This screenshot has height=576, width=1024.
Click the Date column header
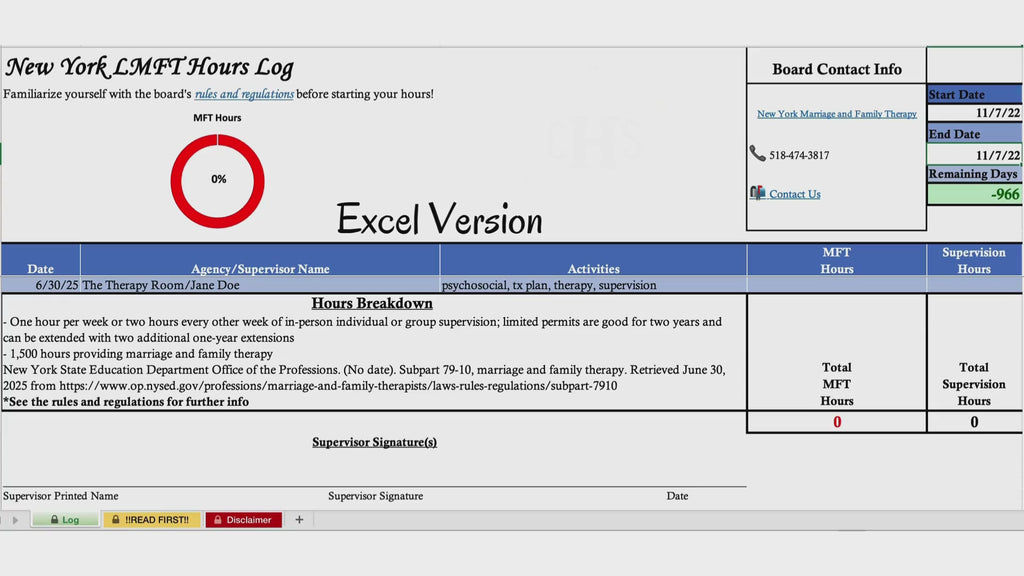coord(40,260)
